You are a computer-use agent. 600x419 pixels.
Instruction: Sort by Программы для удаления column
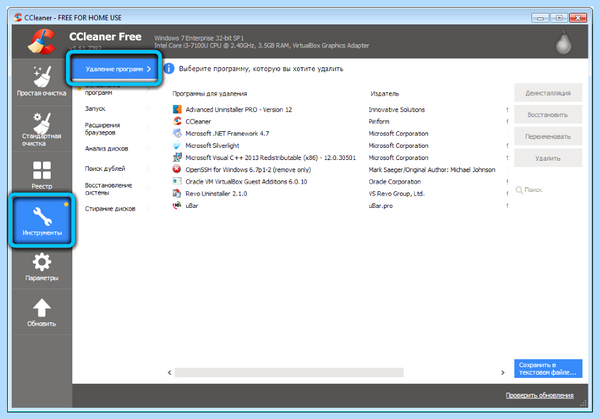click(210, 93)
